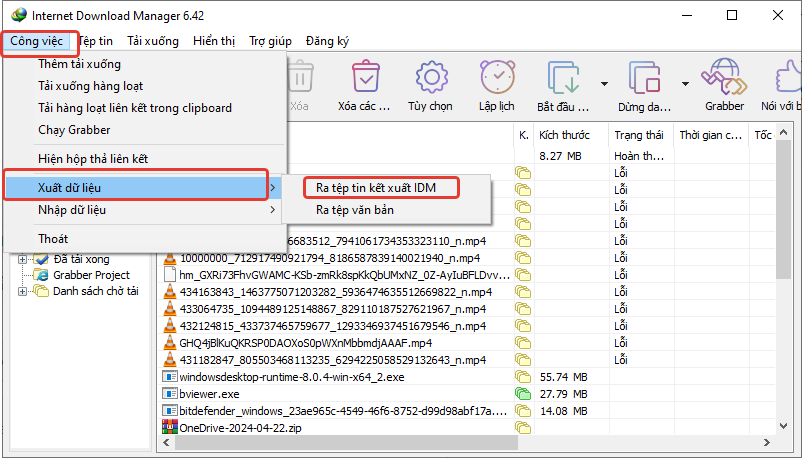
Task: Click VLC icon of 10000000_712917490921794 file
Action: tap(169, 258)
